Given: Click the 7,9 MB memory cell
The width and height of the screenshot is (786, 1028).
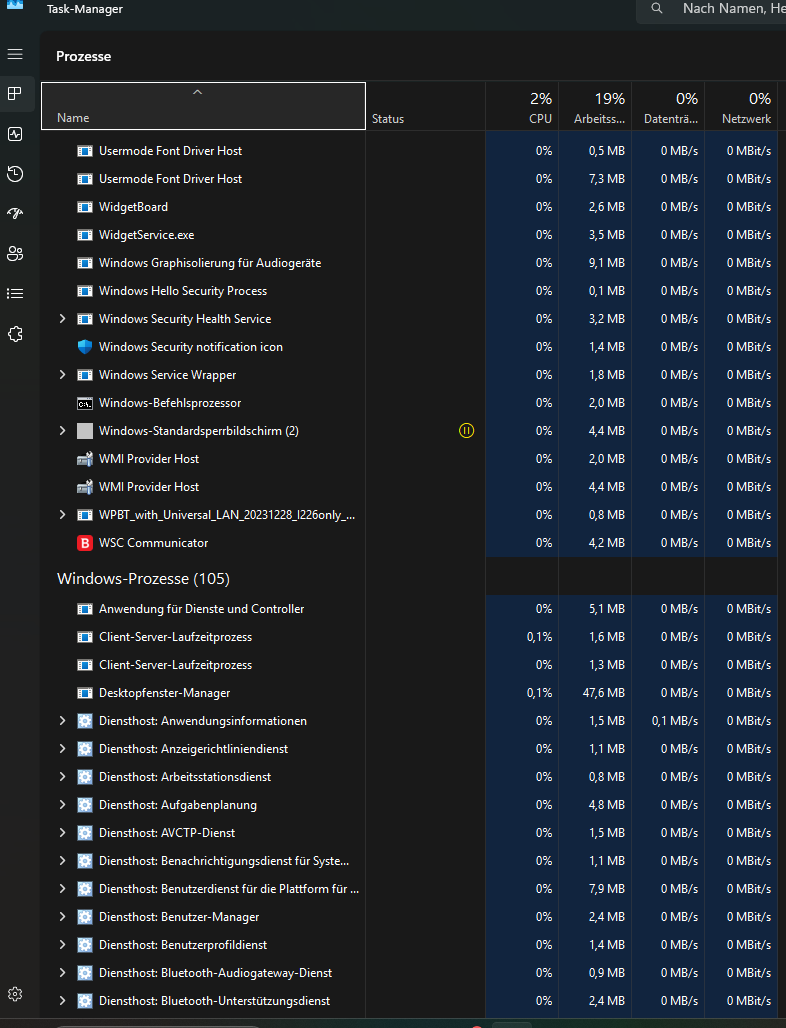Looking at the screenshot, I should [x=595, y=889].
